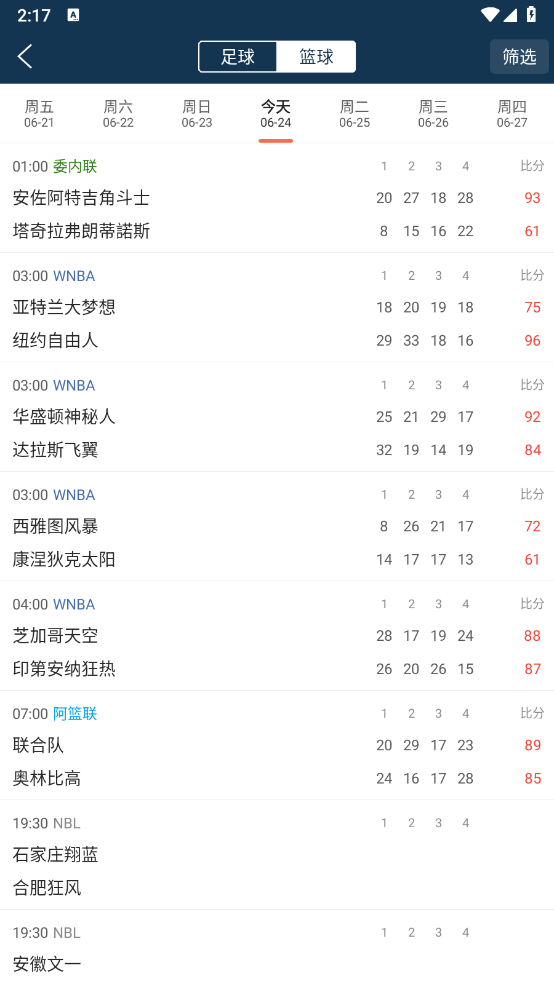The height and width of the screenshot is (984, 554).
Task: Tap the 芝加哥天空 team name
Action: point(55,636)
